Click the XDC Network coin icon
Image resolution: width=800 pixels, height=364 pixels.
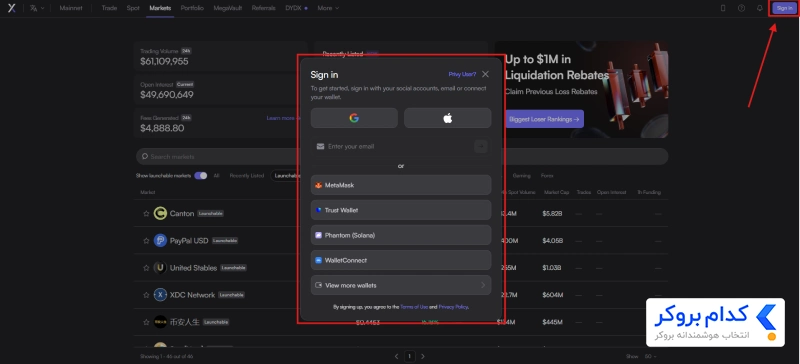[x=160, y=295]
